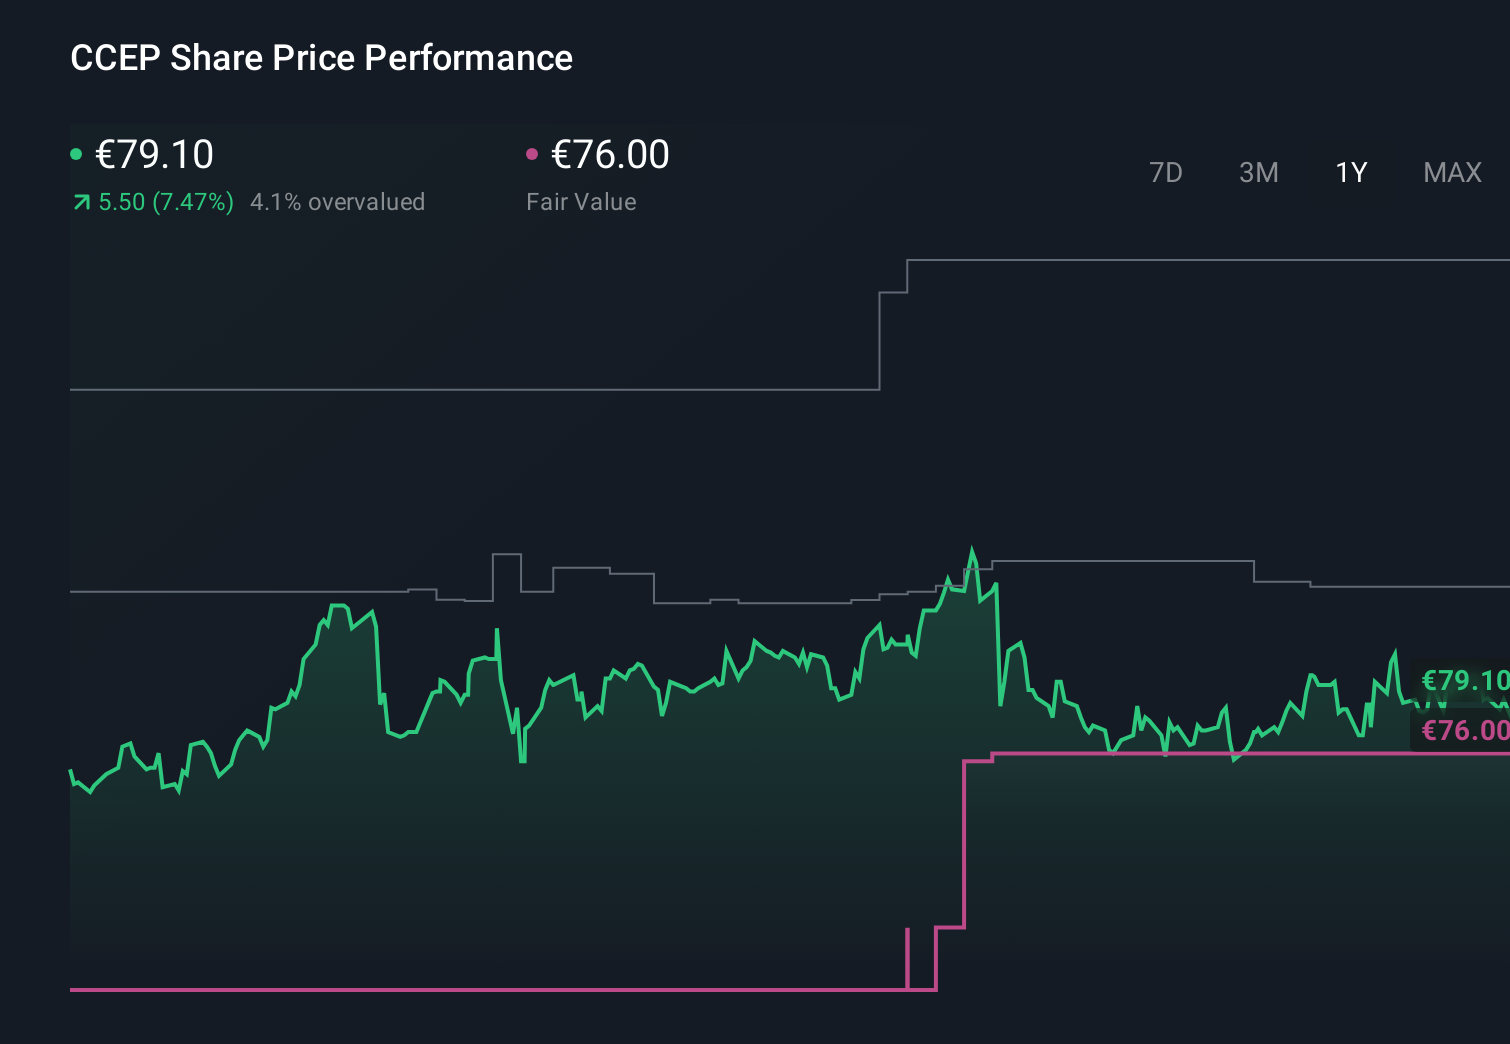Select the 1Y time range
1510x1044 pixels.
tap(1350, 172)
